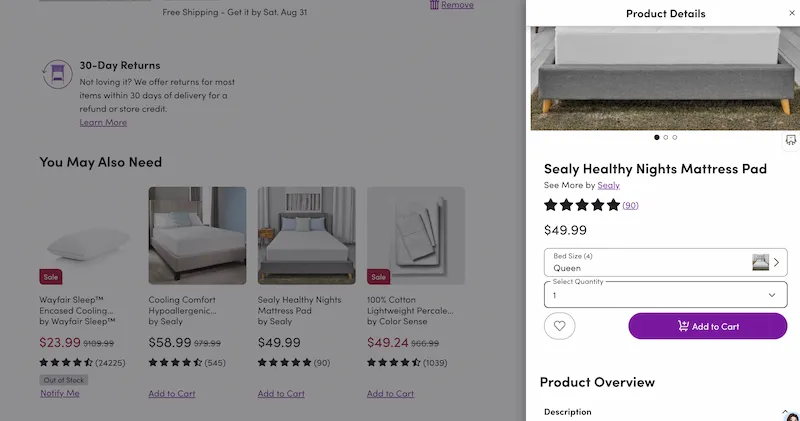Viewport: 800px width, 421px height.
Task: Click the Learn More returns link
Action: (x=103, y=122)
